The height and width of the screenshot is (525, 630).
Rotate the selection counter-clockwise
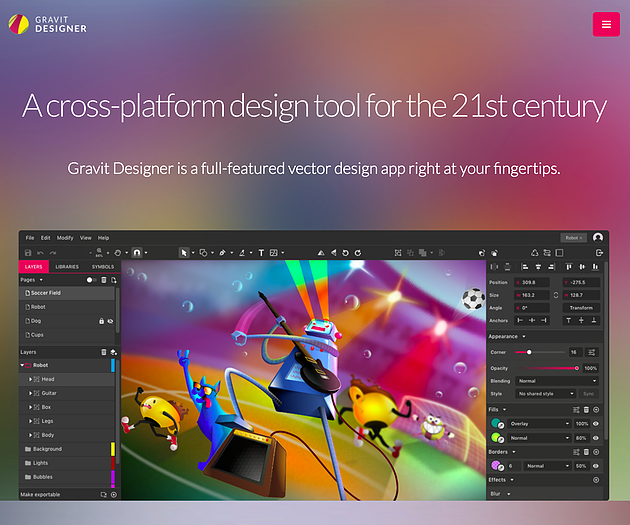[345, 253]
